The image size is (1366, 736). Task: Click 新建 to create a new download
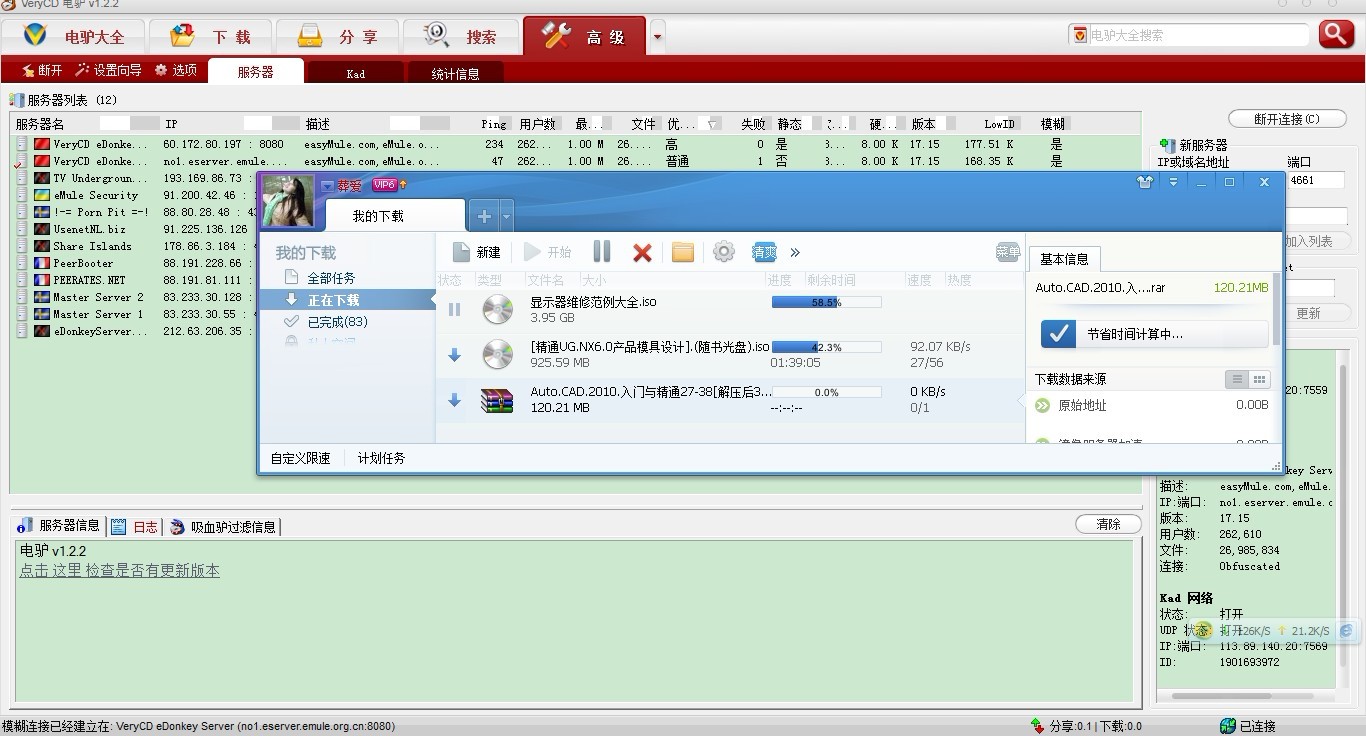point(477,252)
